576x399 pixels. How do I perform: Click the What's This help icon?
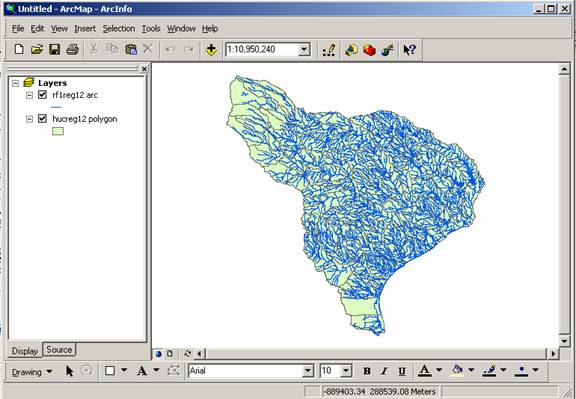click(409, 50)
